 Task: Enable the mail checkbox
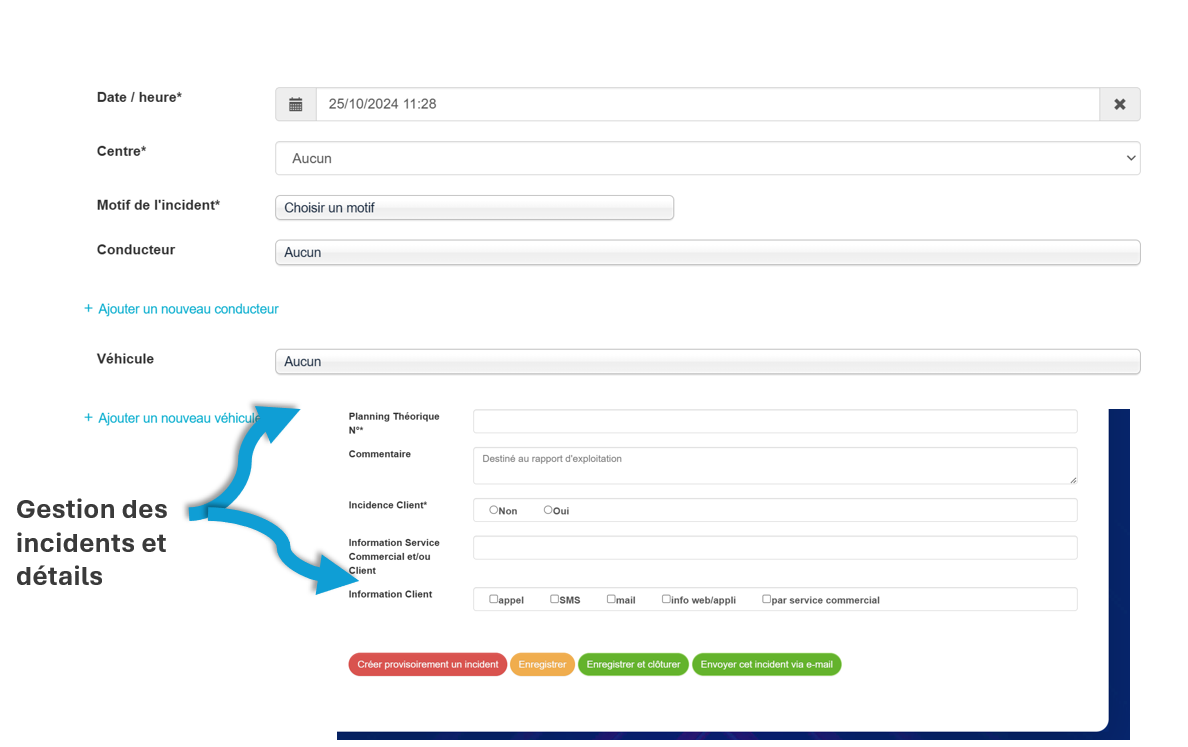pos(611,599)
